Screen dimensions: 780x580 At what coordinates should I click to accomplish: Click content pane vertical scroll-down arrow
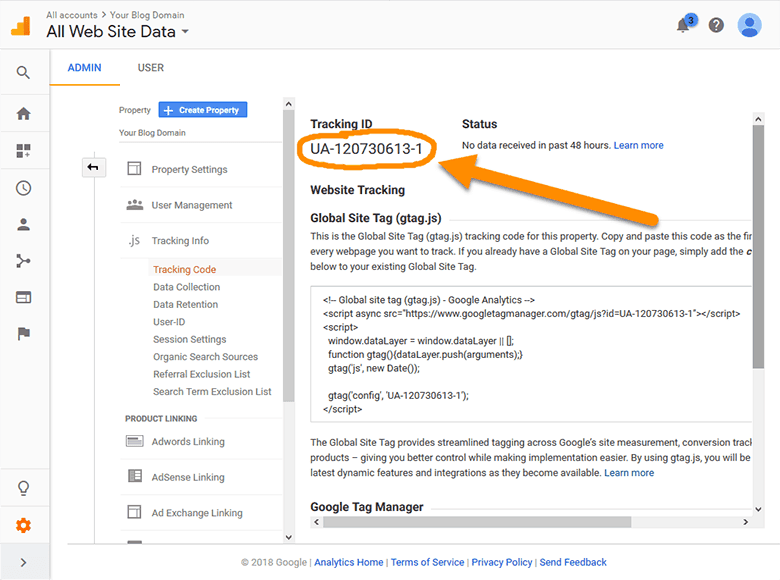point(758,509)
